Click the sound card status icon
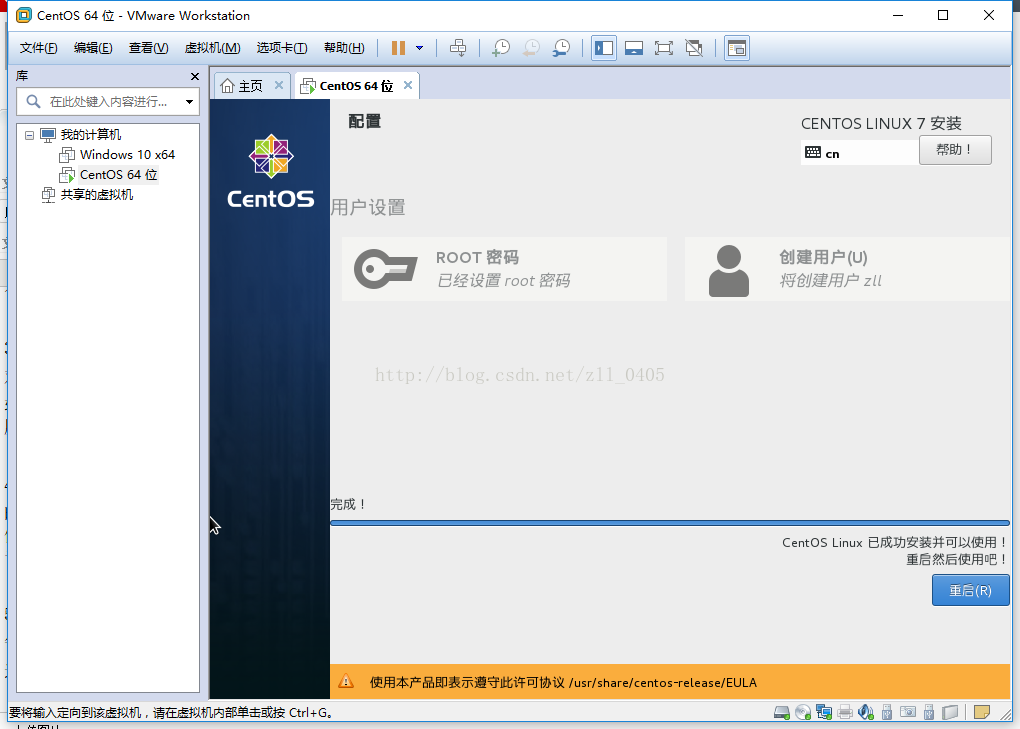The image size is (1020, 729). point(866,712)
